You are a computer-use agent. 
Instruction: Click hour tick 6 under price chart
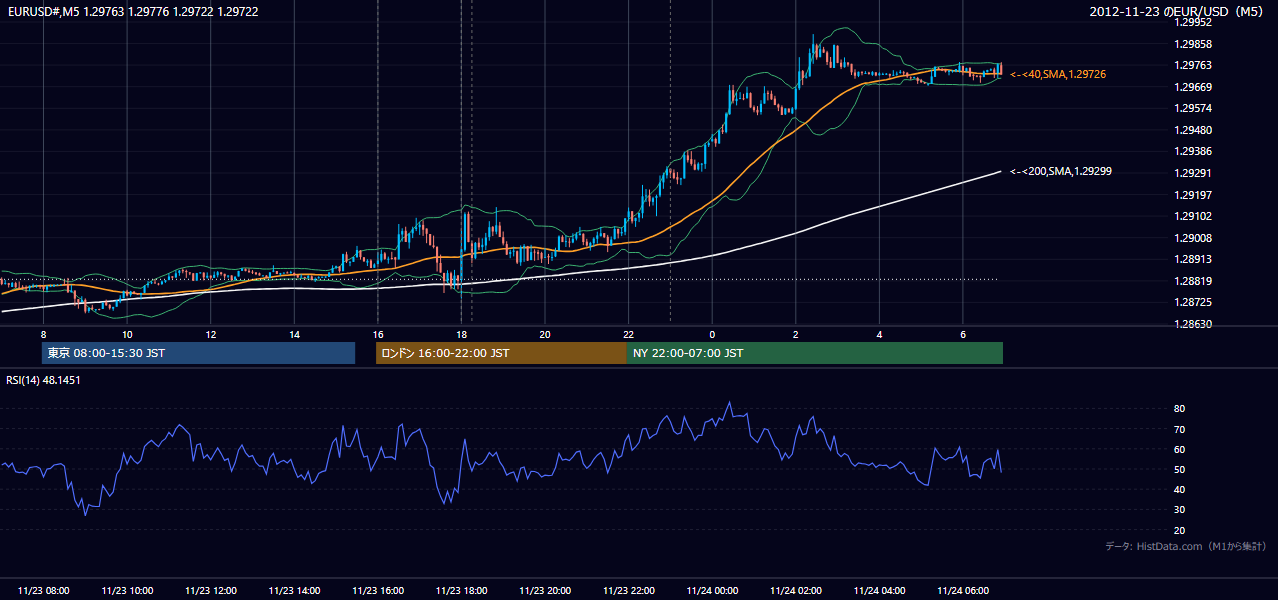tap(962, 334)
